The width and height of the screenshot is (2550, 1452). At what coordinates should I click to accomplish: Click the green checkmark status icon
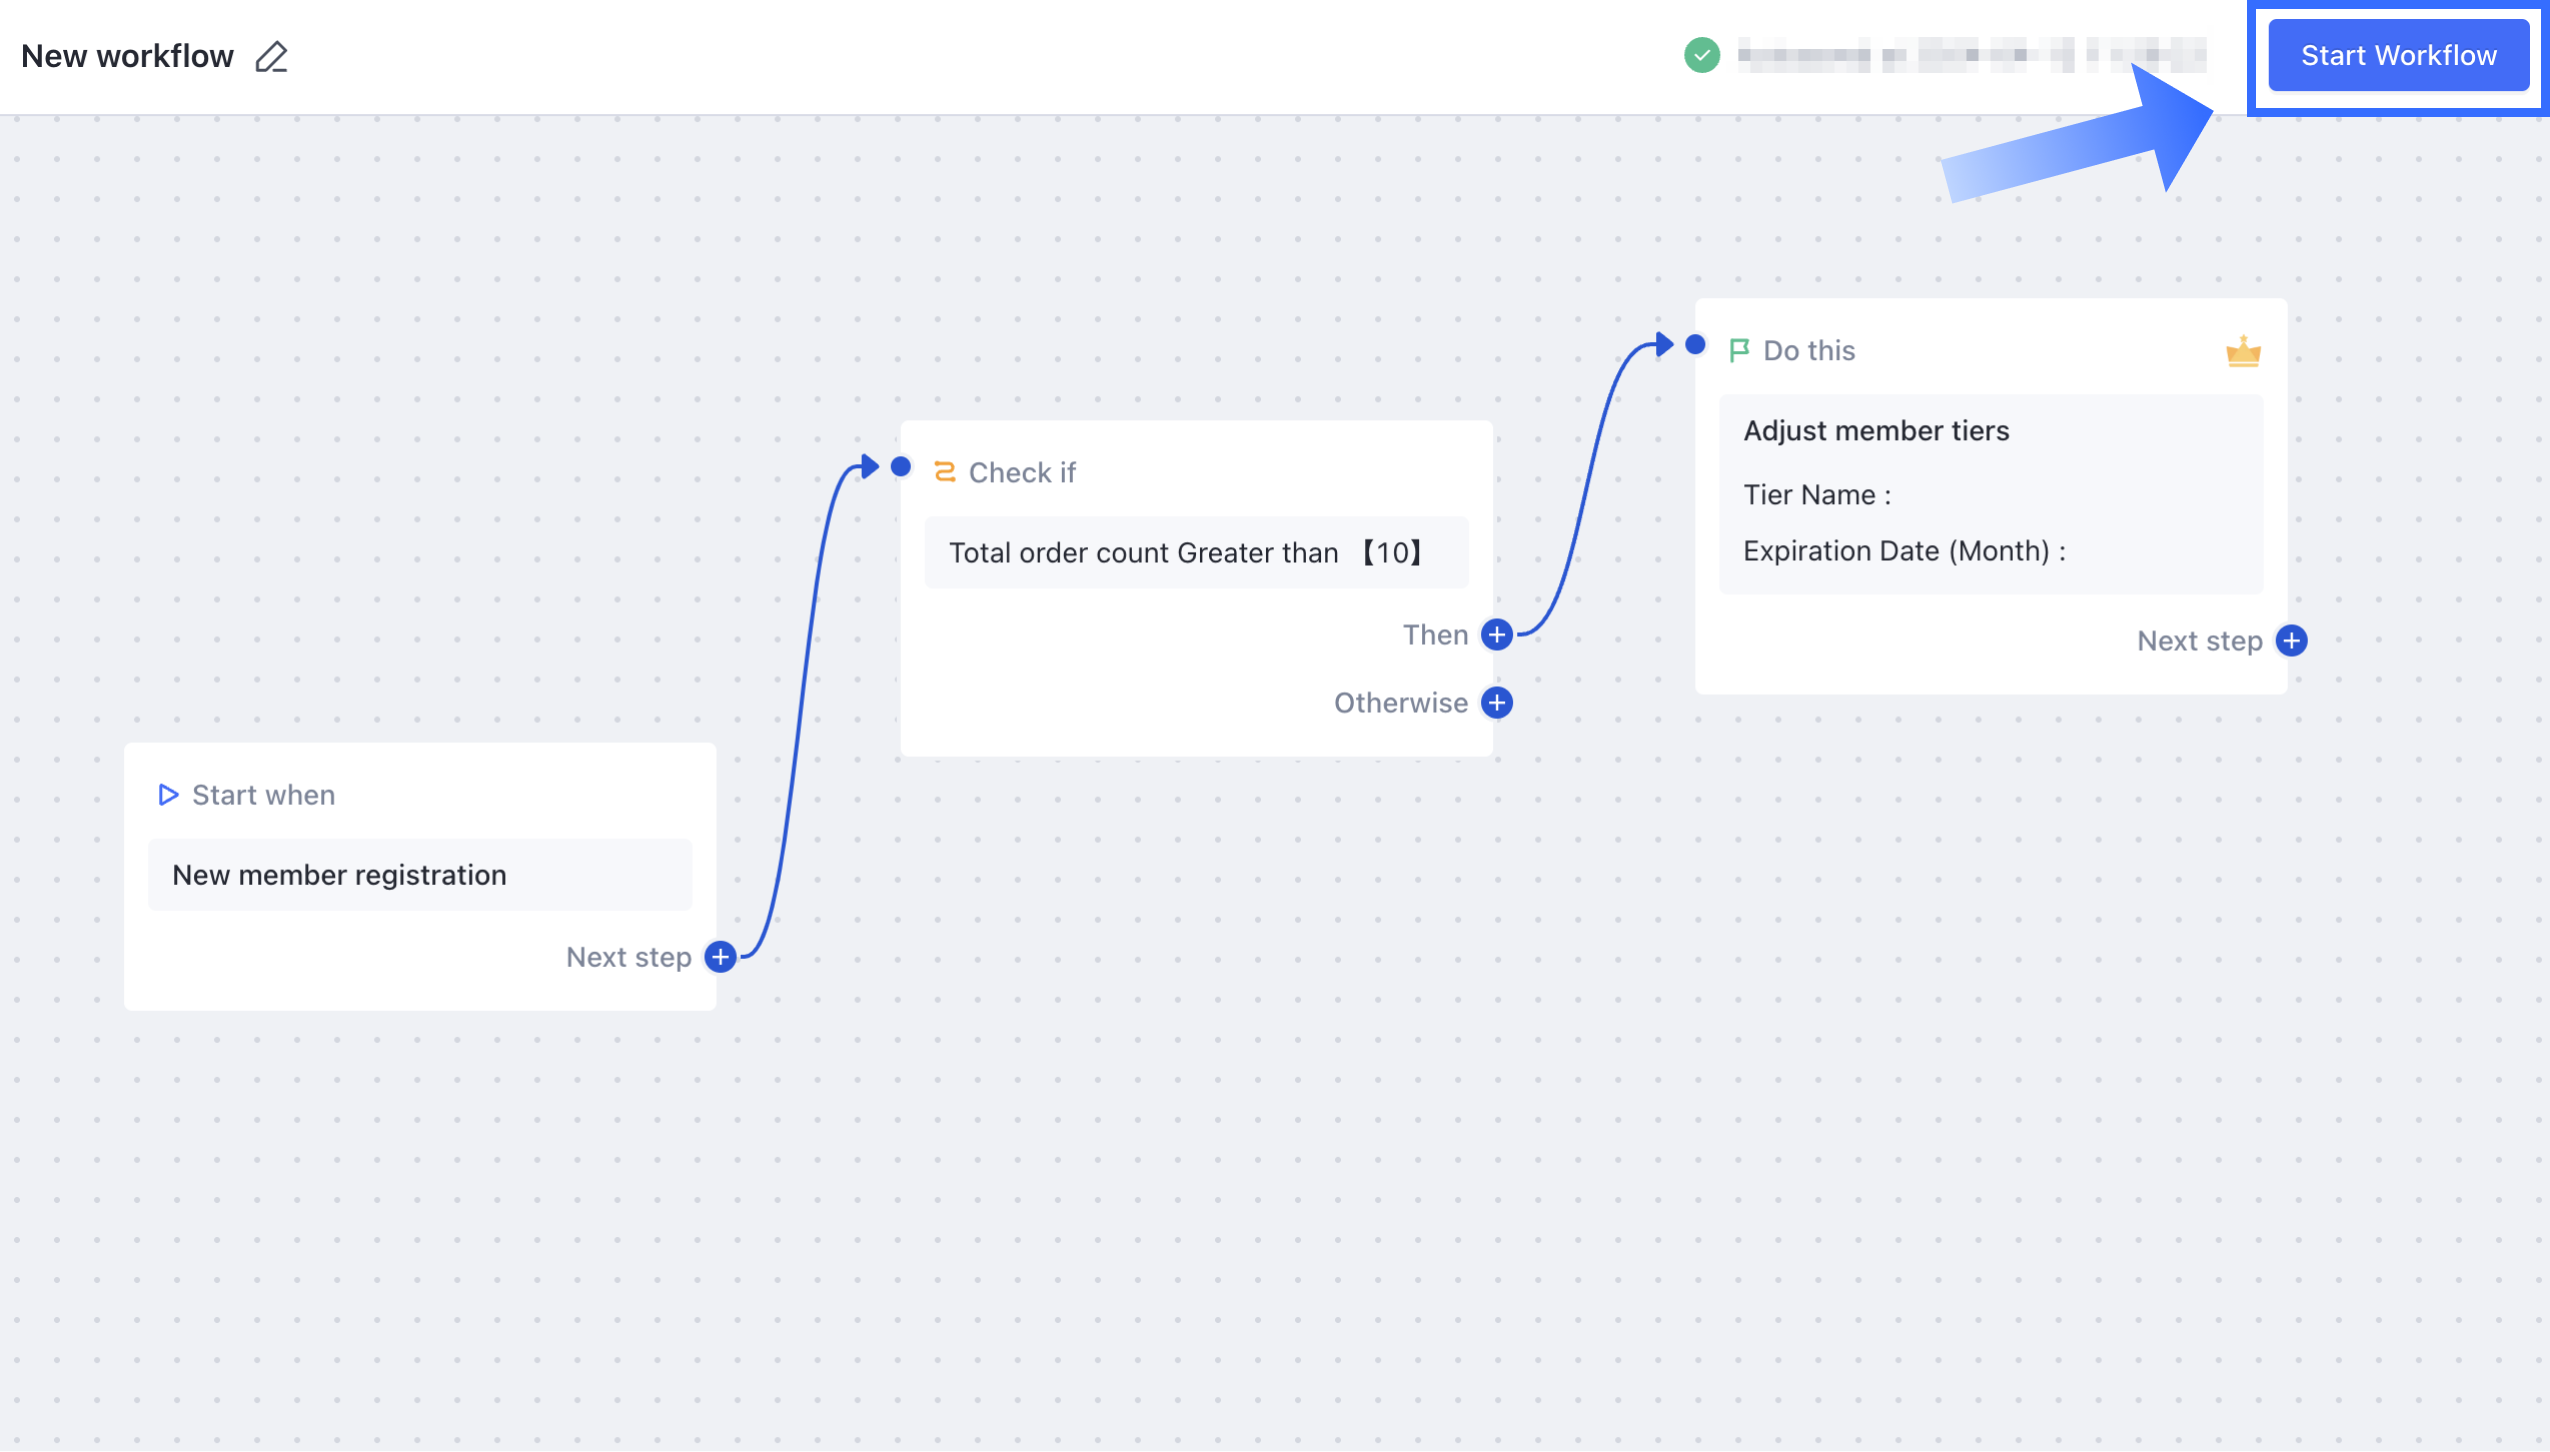pos(1701,55)
